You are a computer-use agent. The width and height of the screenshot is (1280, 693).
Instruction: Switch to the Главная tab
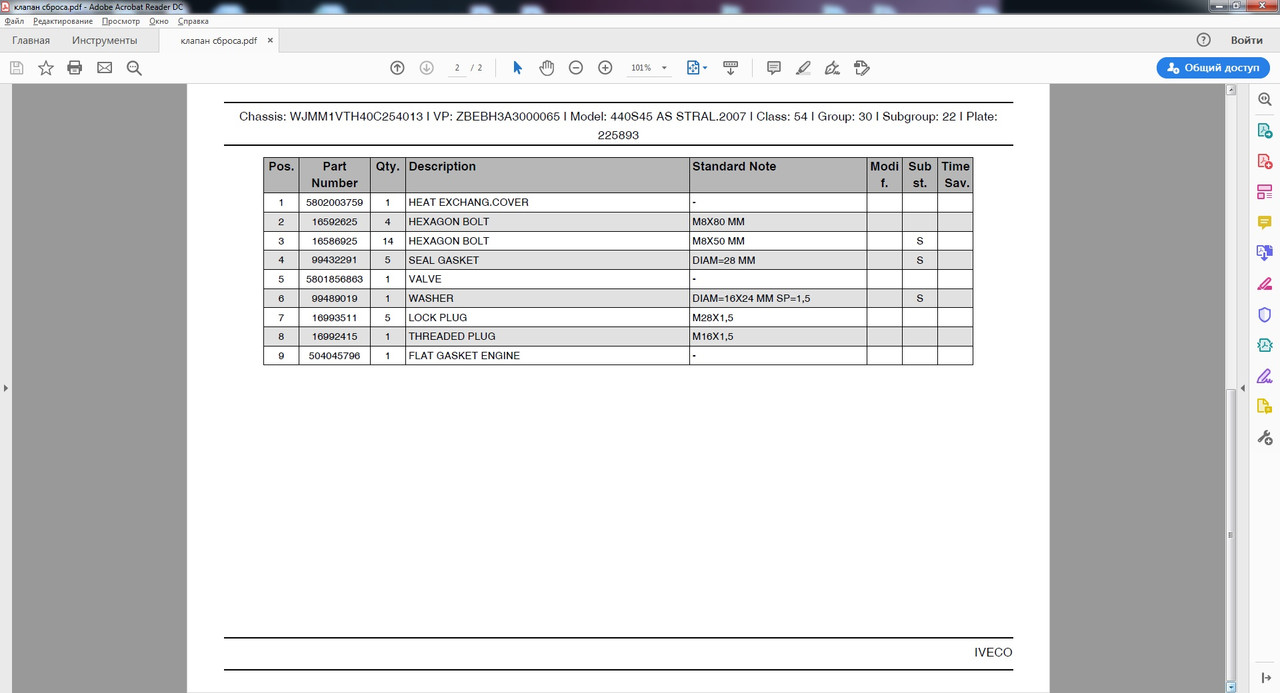(x=31, y=41)
